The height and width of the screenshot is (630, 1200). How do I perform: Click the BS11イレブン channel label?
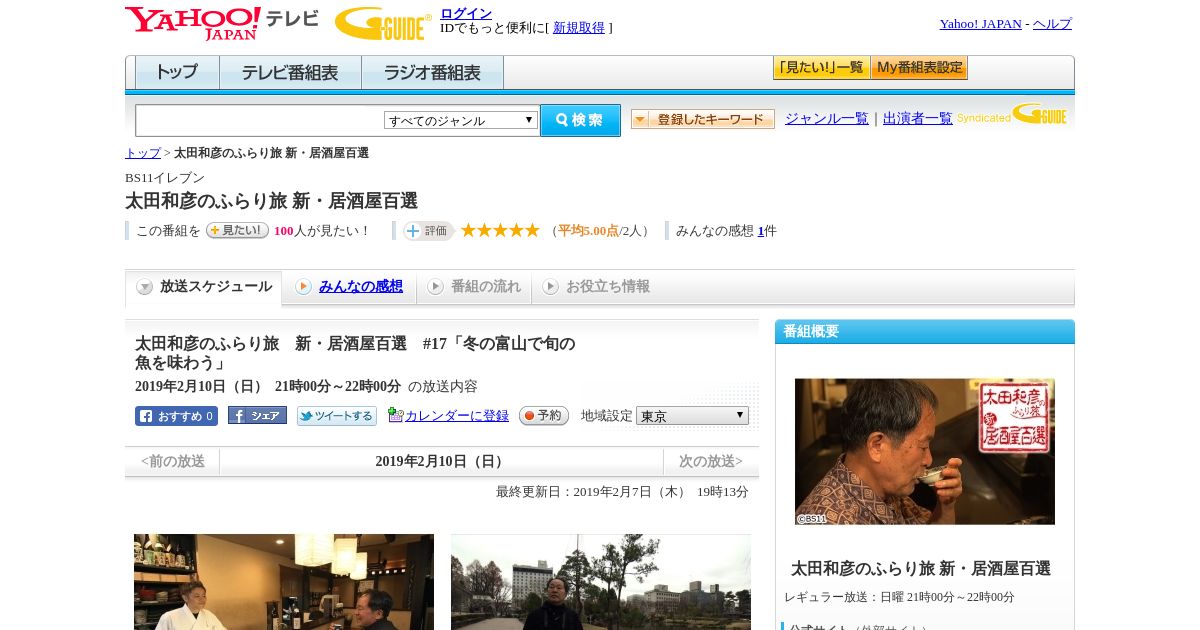(x=165, y=178)
